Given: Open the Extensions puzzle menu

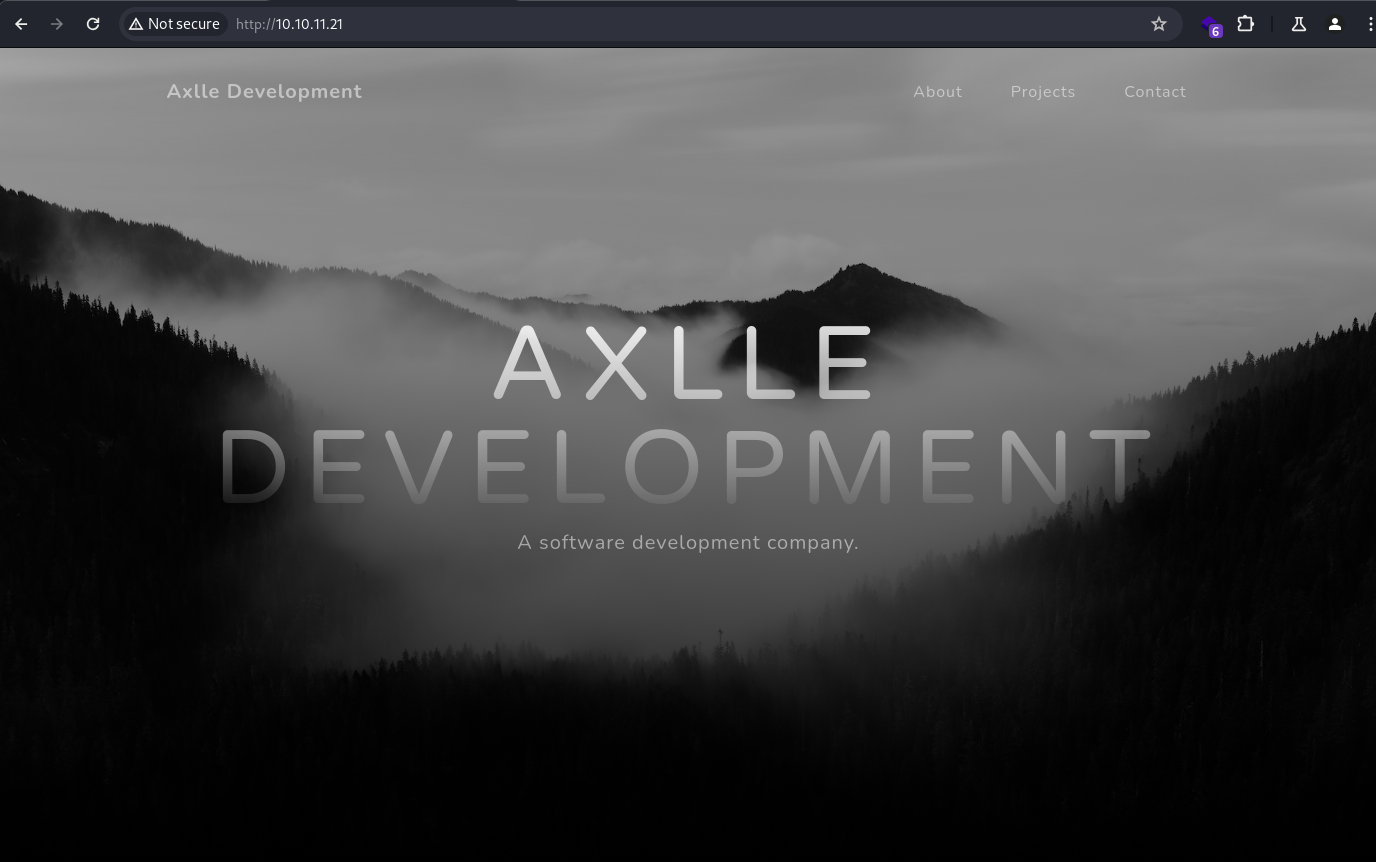Looking at the screenshot, I should 1246,24.
